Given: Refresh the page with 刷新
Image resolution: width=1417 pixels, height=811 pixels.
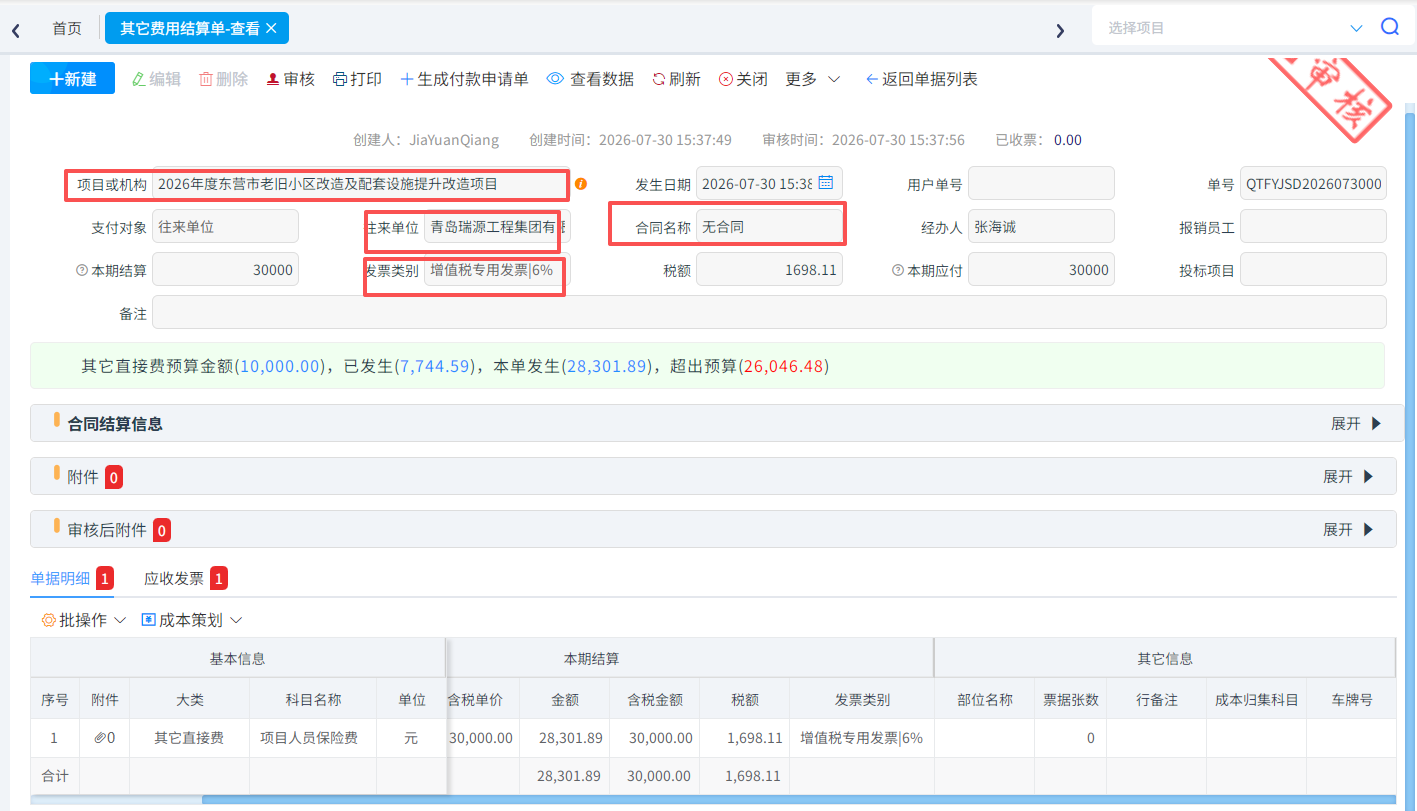Looking at the screenshot, I should pos(676,79).
